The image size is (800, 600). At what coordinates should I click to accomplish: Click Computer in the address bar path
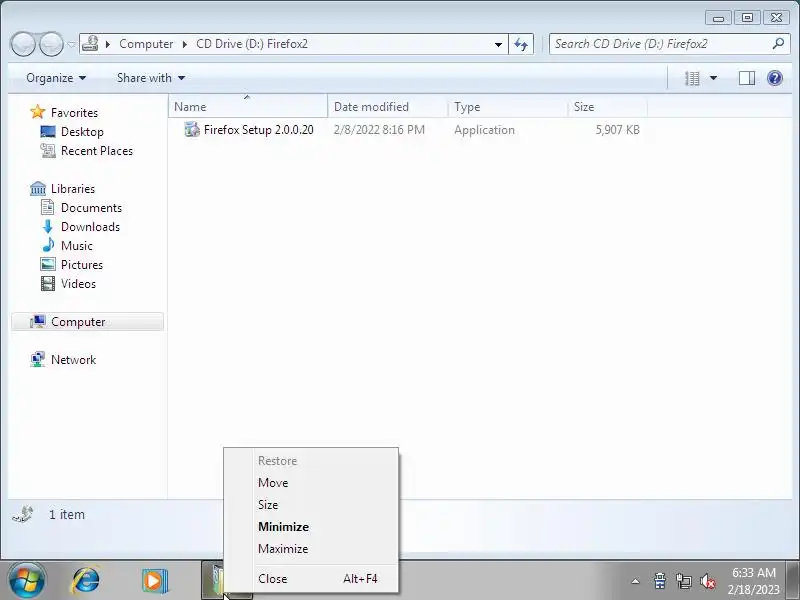[x=146, y=44]
